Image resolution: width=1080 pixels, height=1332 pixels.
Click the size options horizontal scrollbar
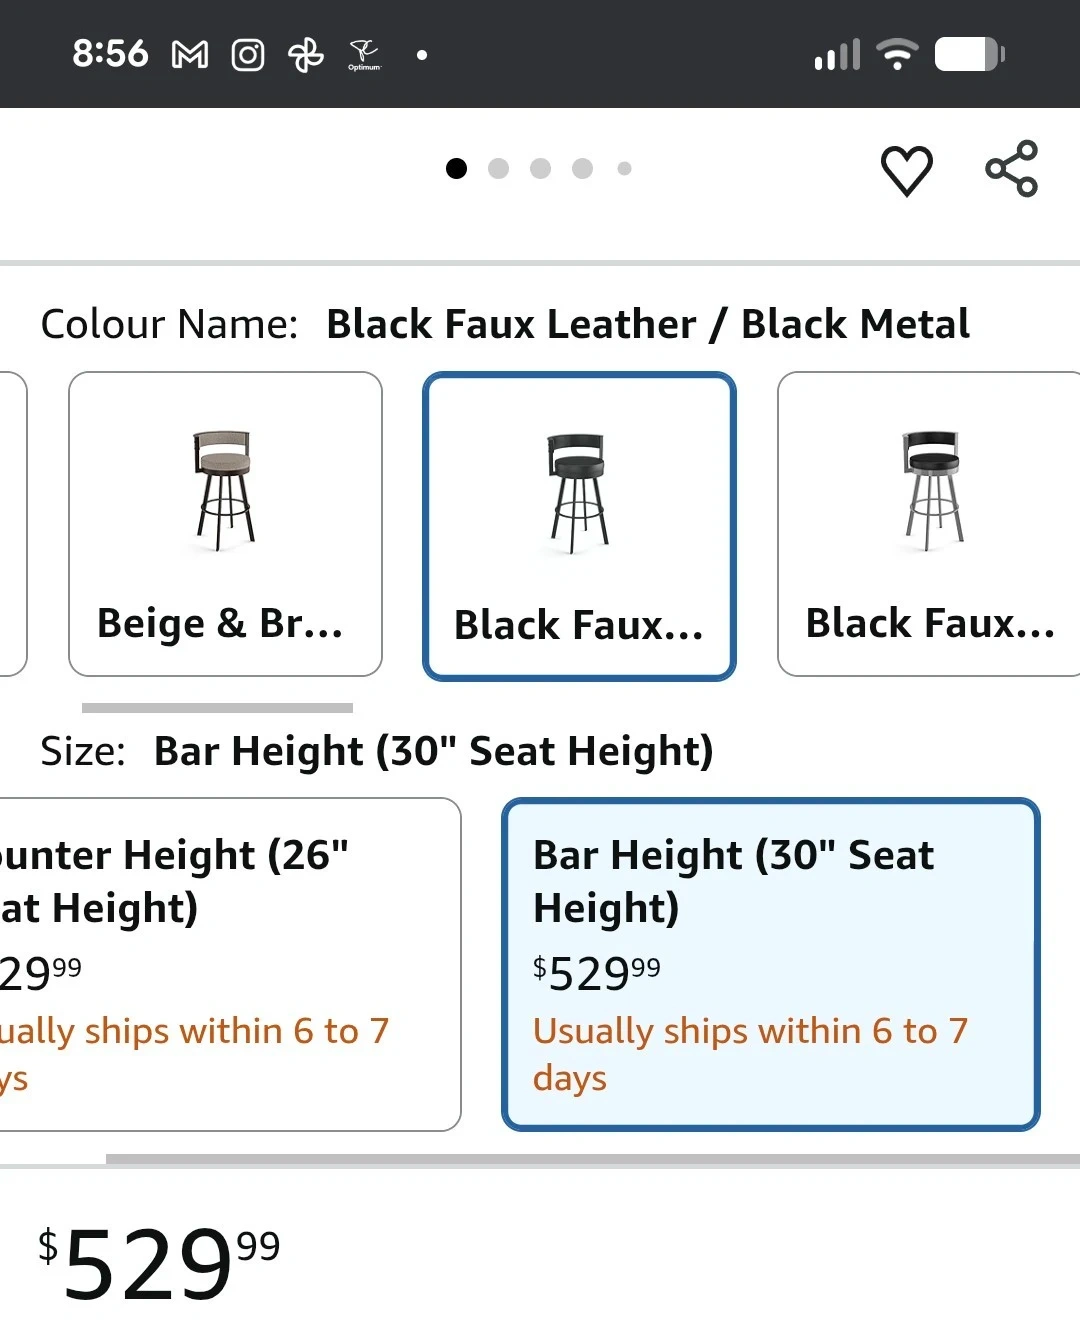pos(592,1159)
